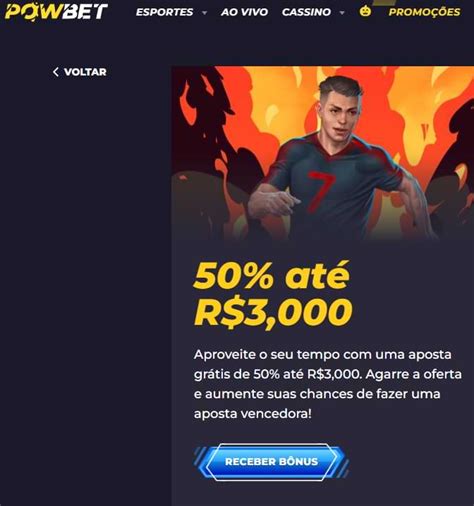Click the Halloween pumpkin icon
The height and width of the screenshot is (506, 474).
(365, 11)
